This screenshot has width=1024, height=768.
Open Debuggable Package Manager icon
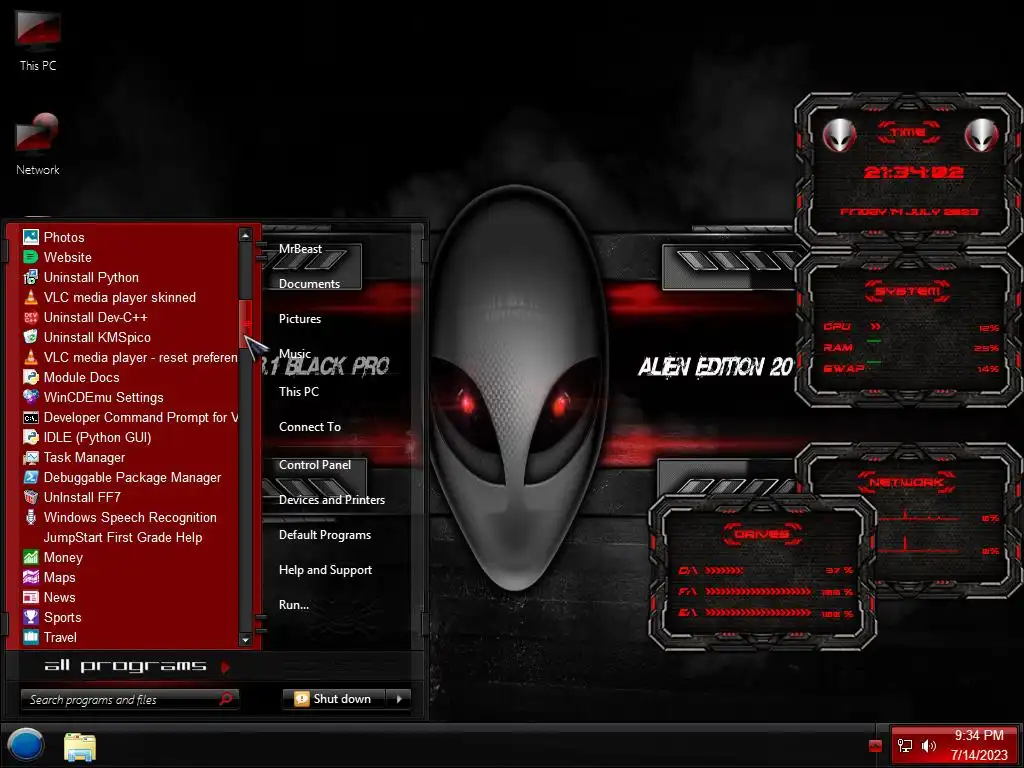click(x=31, y=477)
